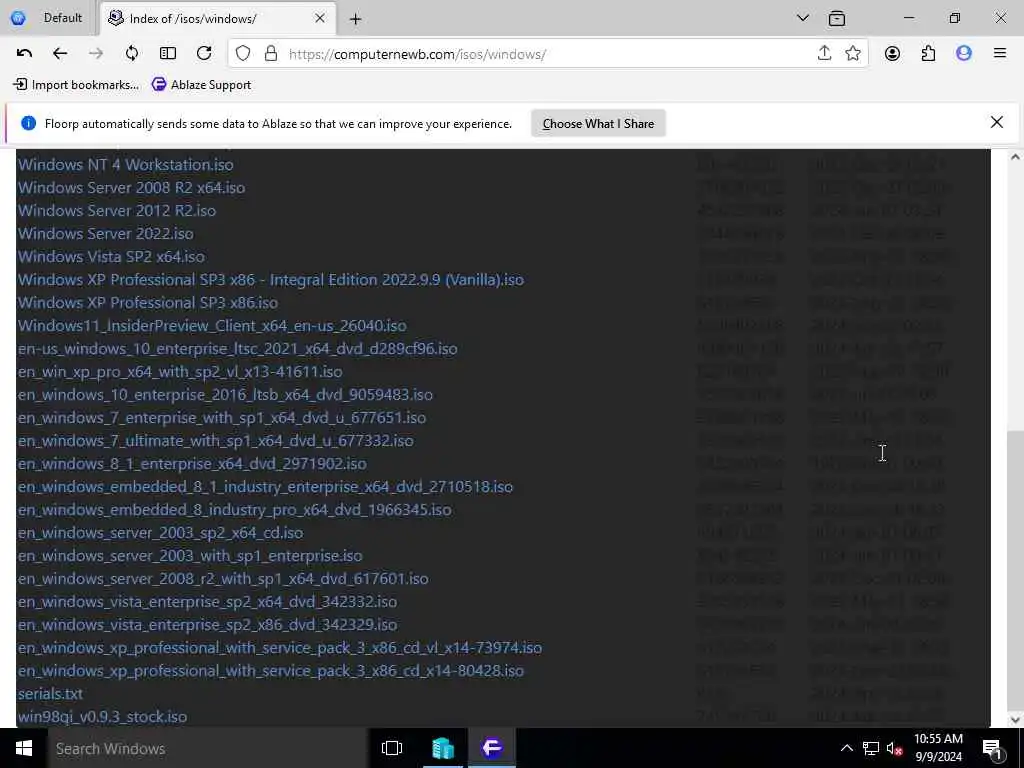Open en_windows_10_enterprise_2016_ltsb iso link
The width and height of the screenshot is (1024, 768).
tap(225, 394)
